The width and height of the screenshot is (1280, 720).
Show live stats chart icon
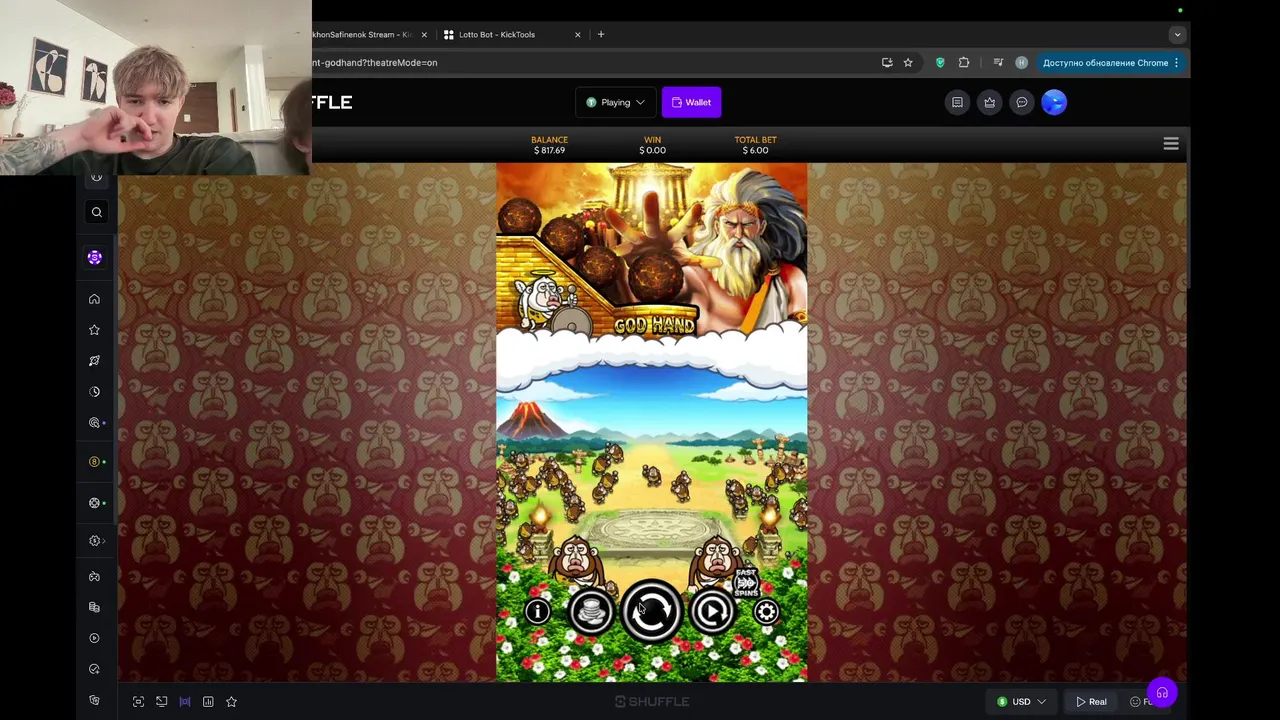pyautogui.click(x=208, y=702)
